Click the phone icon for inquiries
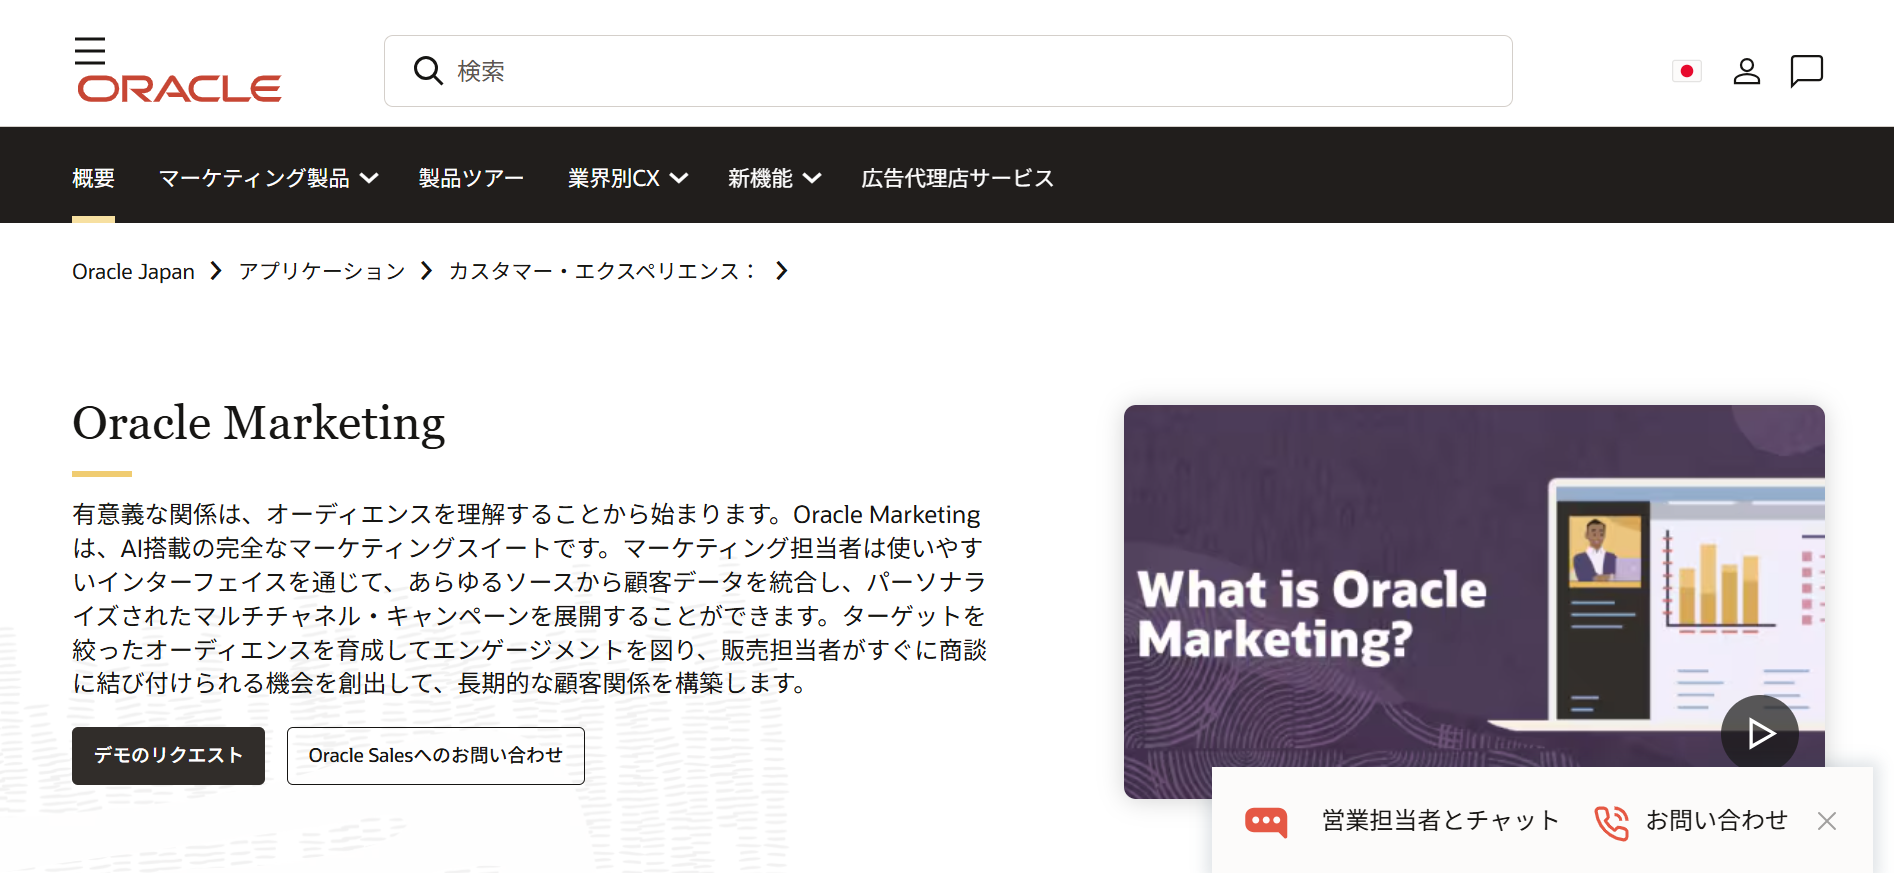Screen dimensions: 1894x873 click(1611, 821)
